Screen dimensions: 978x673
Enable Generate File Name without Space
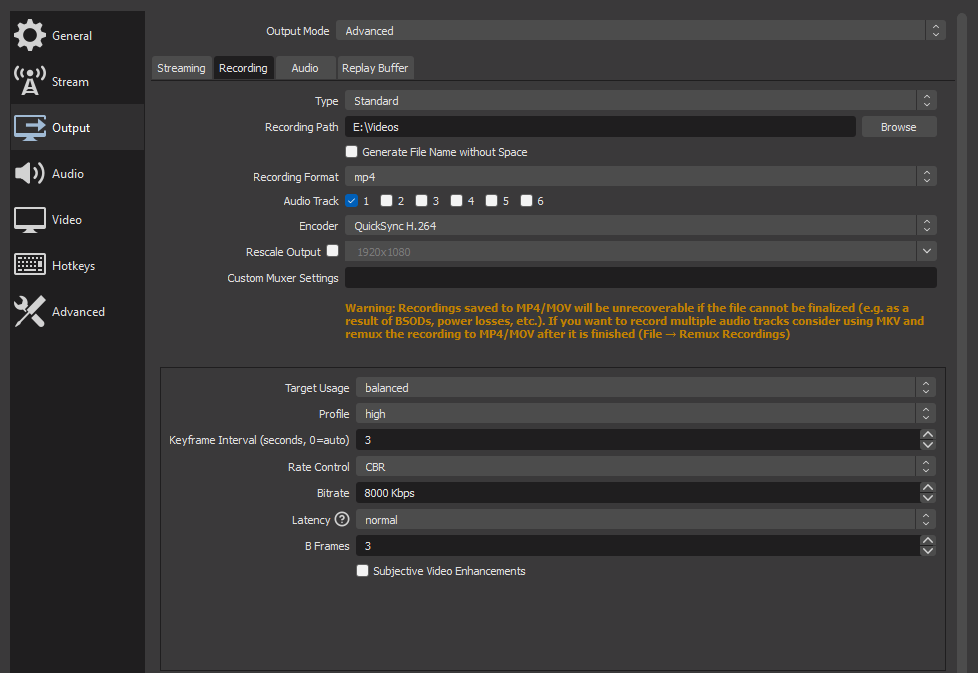click(x=351, y=152)
